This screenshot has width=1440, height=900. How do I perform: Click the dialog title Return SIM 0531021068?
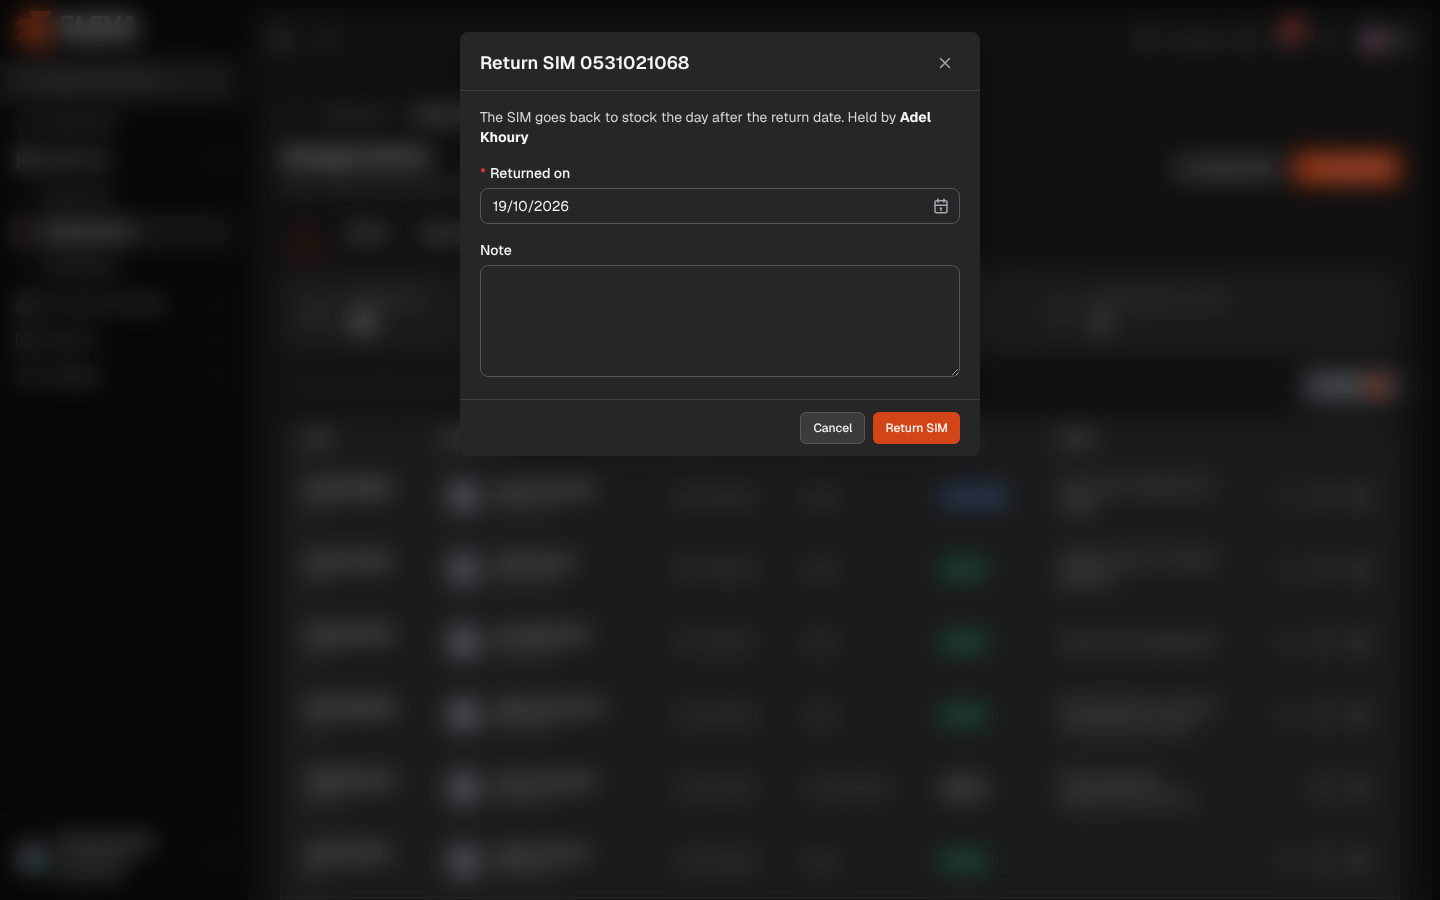point(584,63)
